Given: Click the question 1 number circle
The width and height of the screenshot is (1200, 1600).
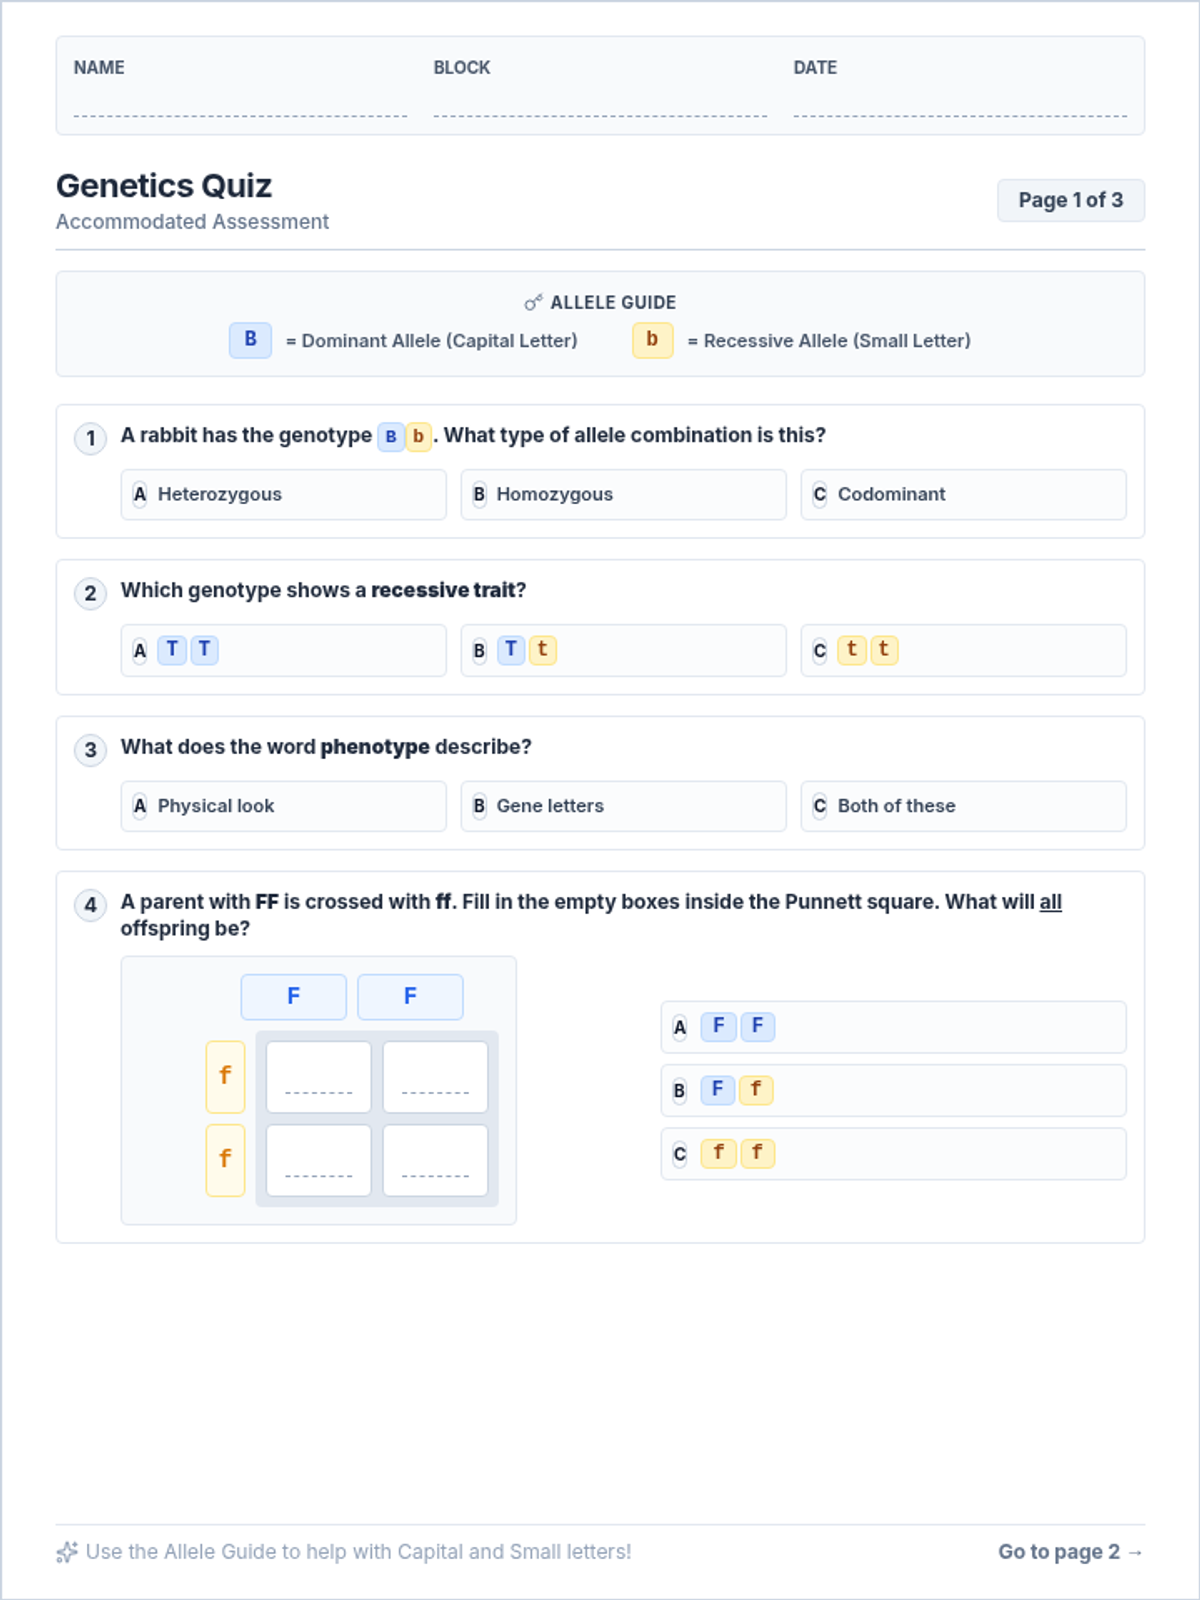Looking at the screenshot, I should click(x=91, y=438).
